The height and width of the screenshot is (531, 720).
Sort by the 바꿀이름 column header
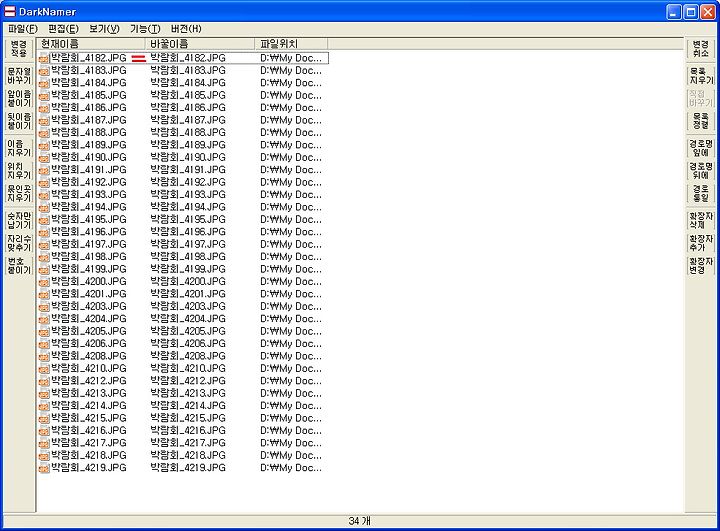click(x=200, y=44)
